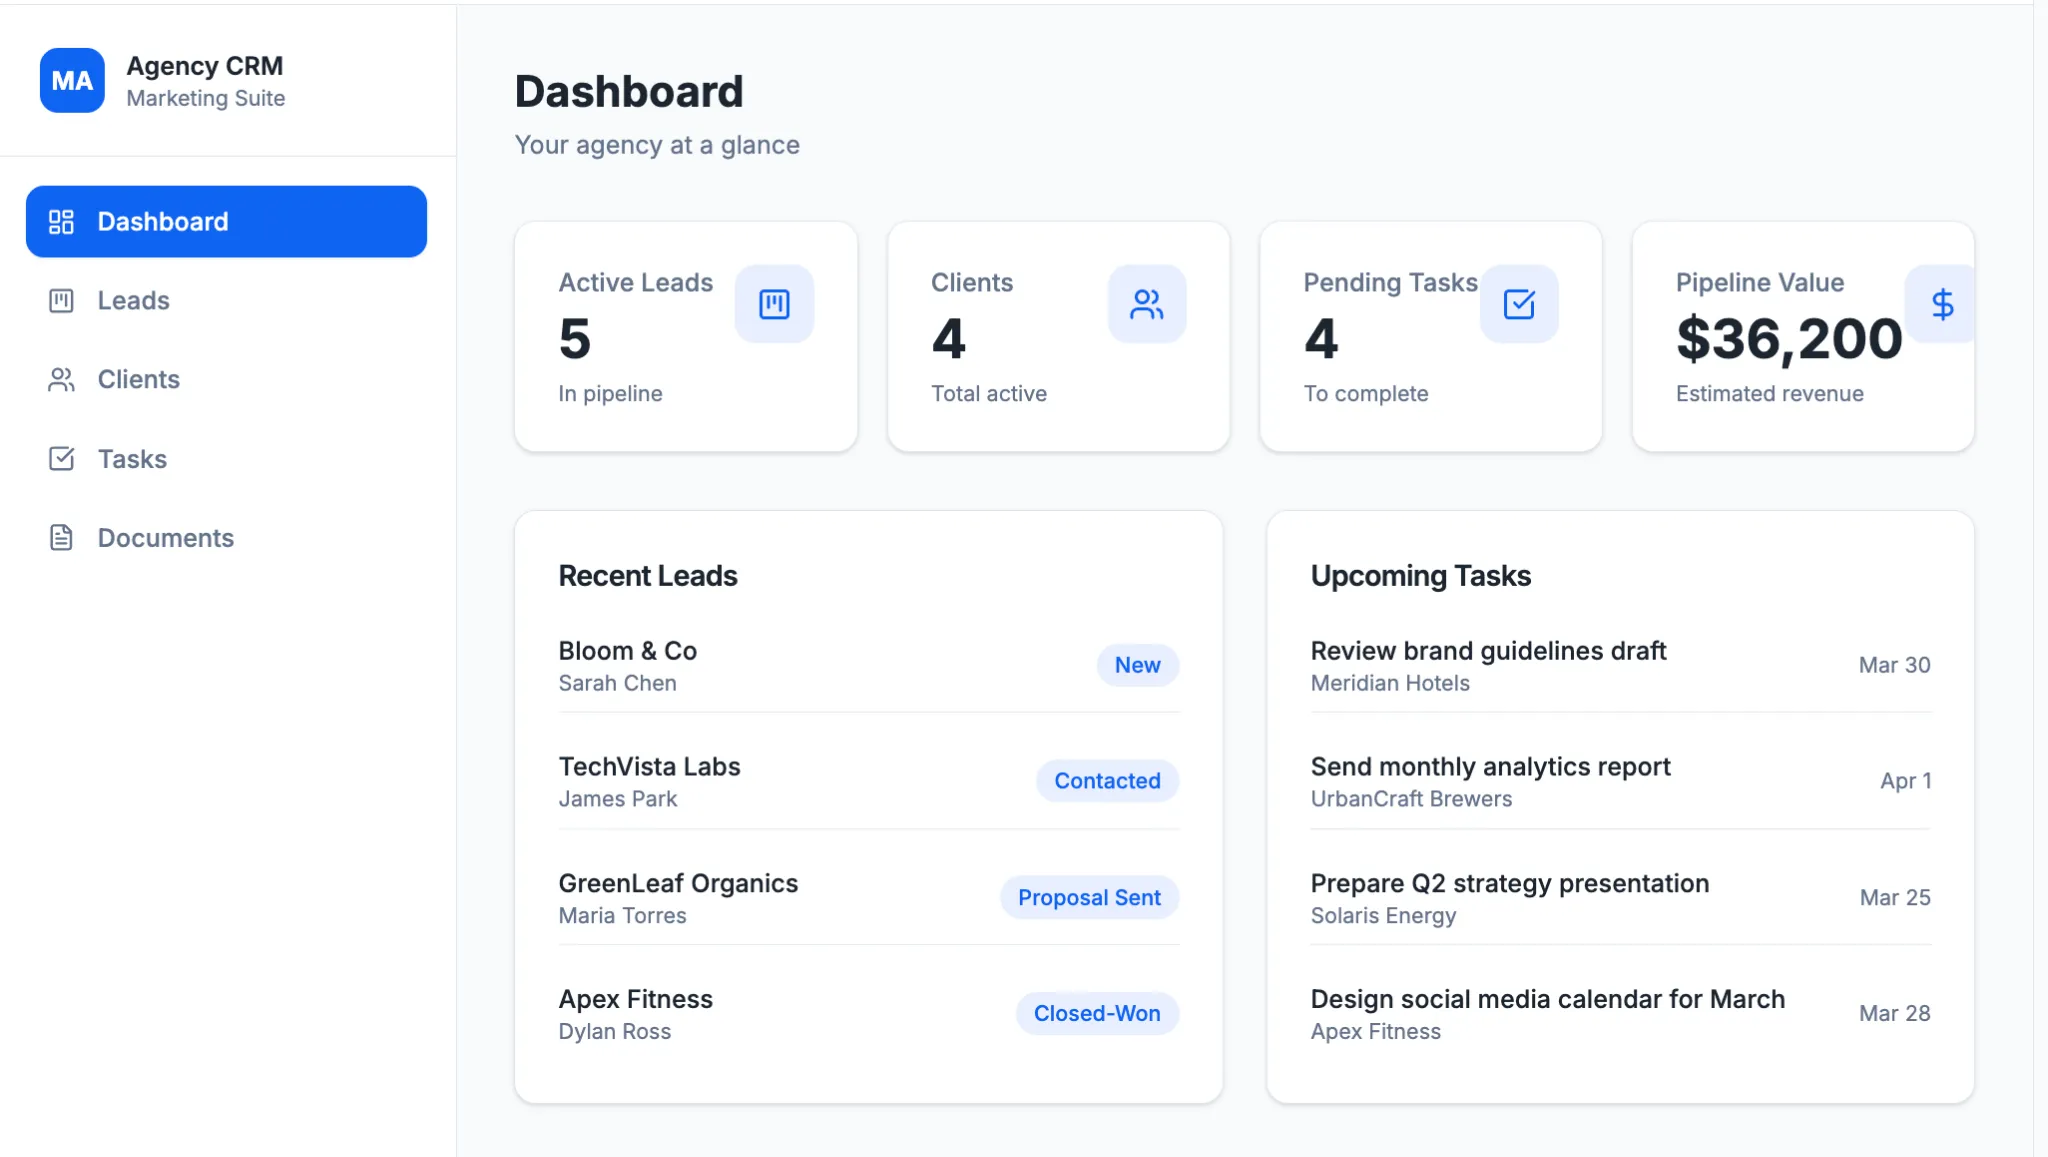Click the Contacted badge for TechVista Labs
Viewport: 2048px width, 1157px height.
[1107, 781]
